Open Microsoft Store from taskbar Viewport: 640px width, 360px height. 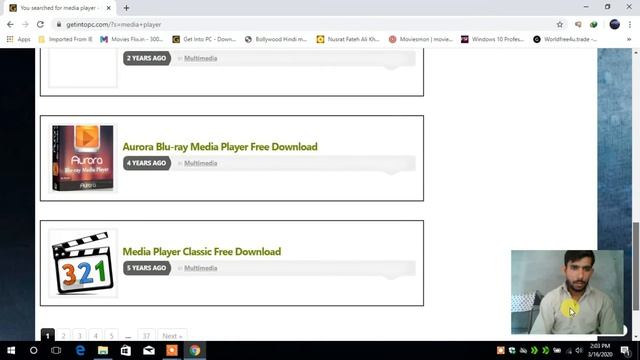126,350
